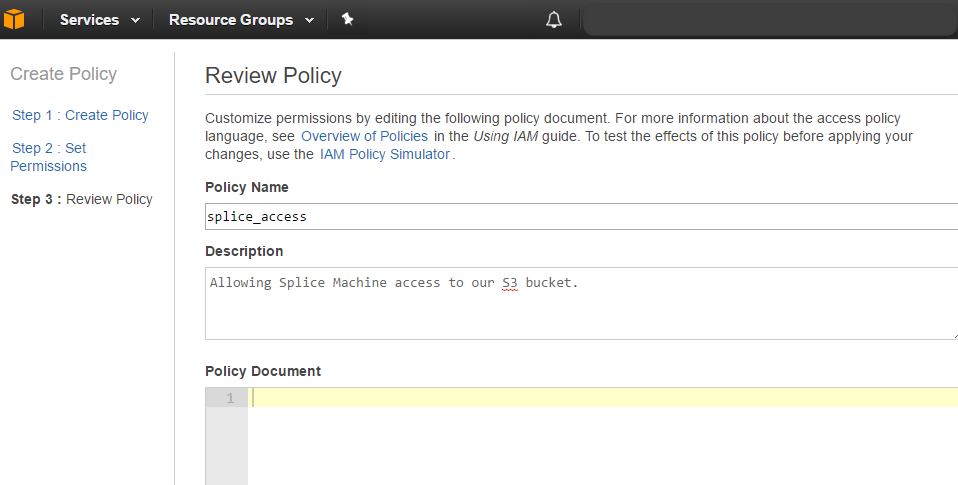Viewport: 958px width, 485px height.
Task: Click line 1 of Policy Document editor
Action: tap(602, 398)
